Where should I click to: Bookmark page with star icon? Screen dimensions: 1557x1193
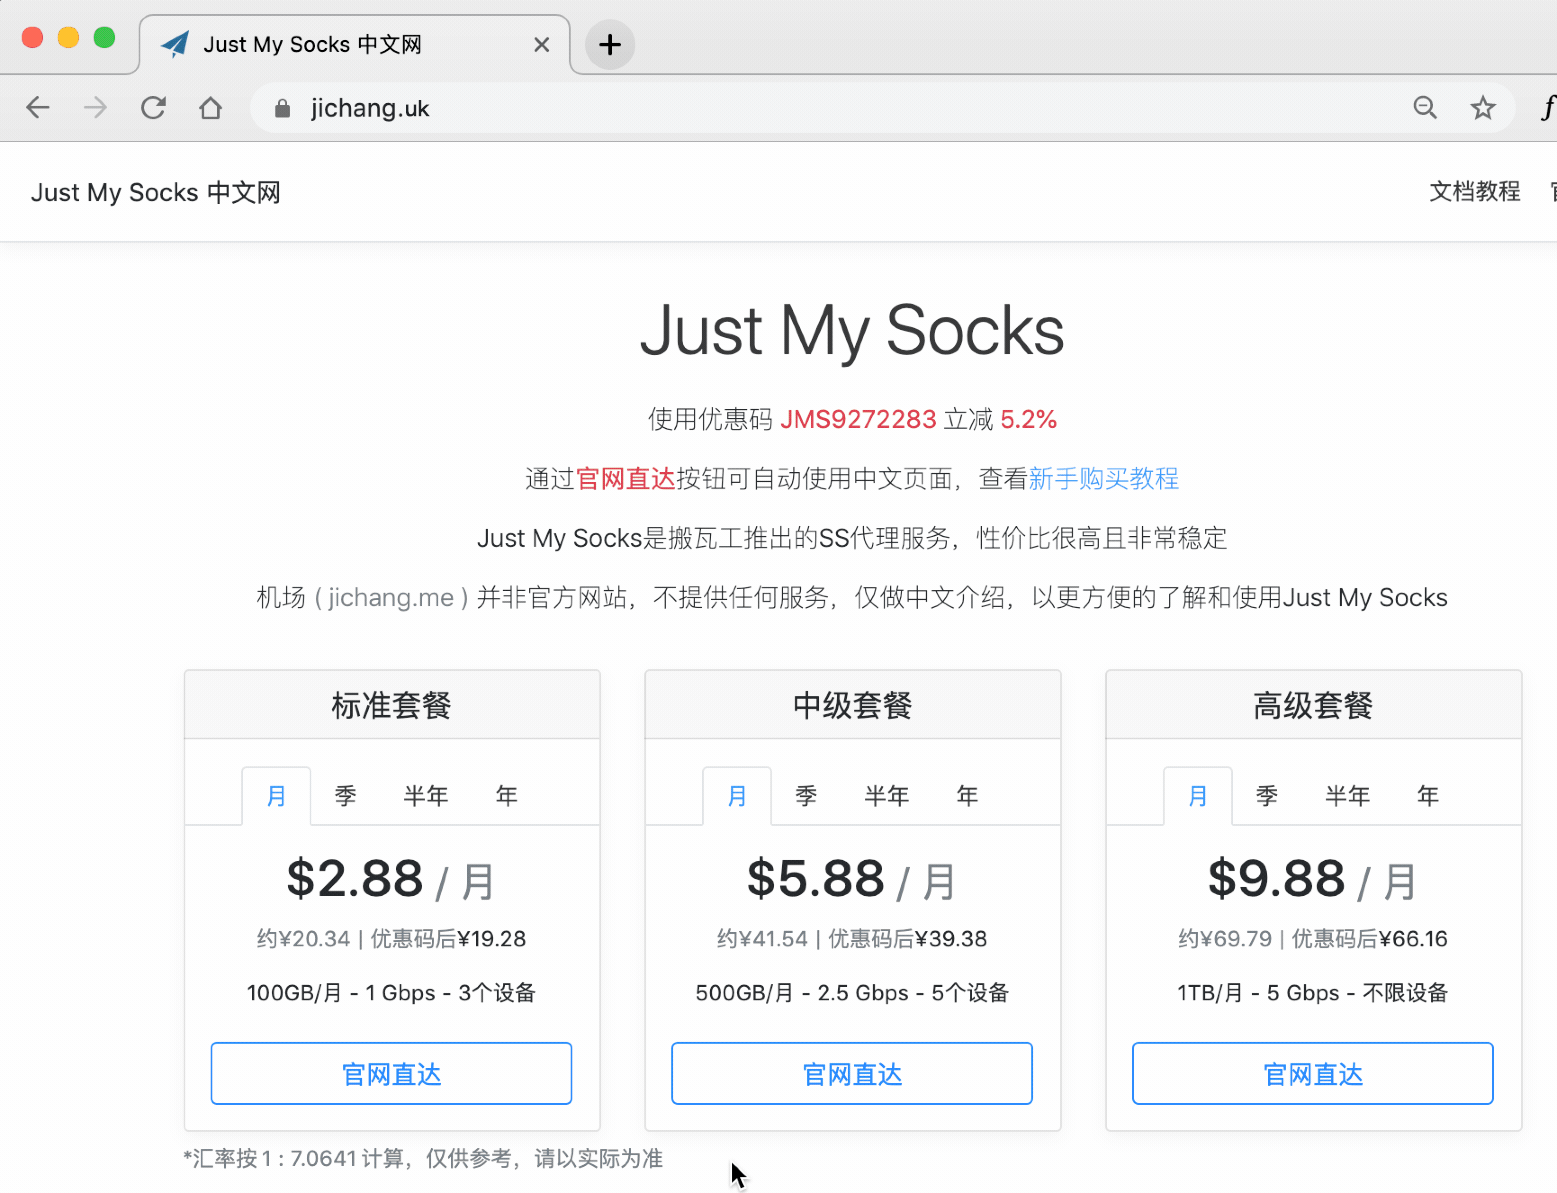(1483, 107)
